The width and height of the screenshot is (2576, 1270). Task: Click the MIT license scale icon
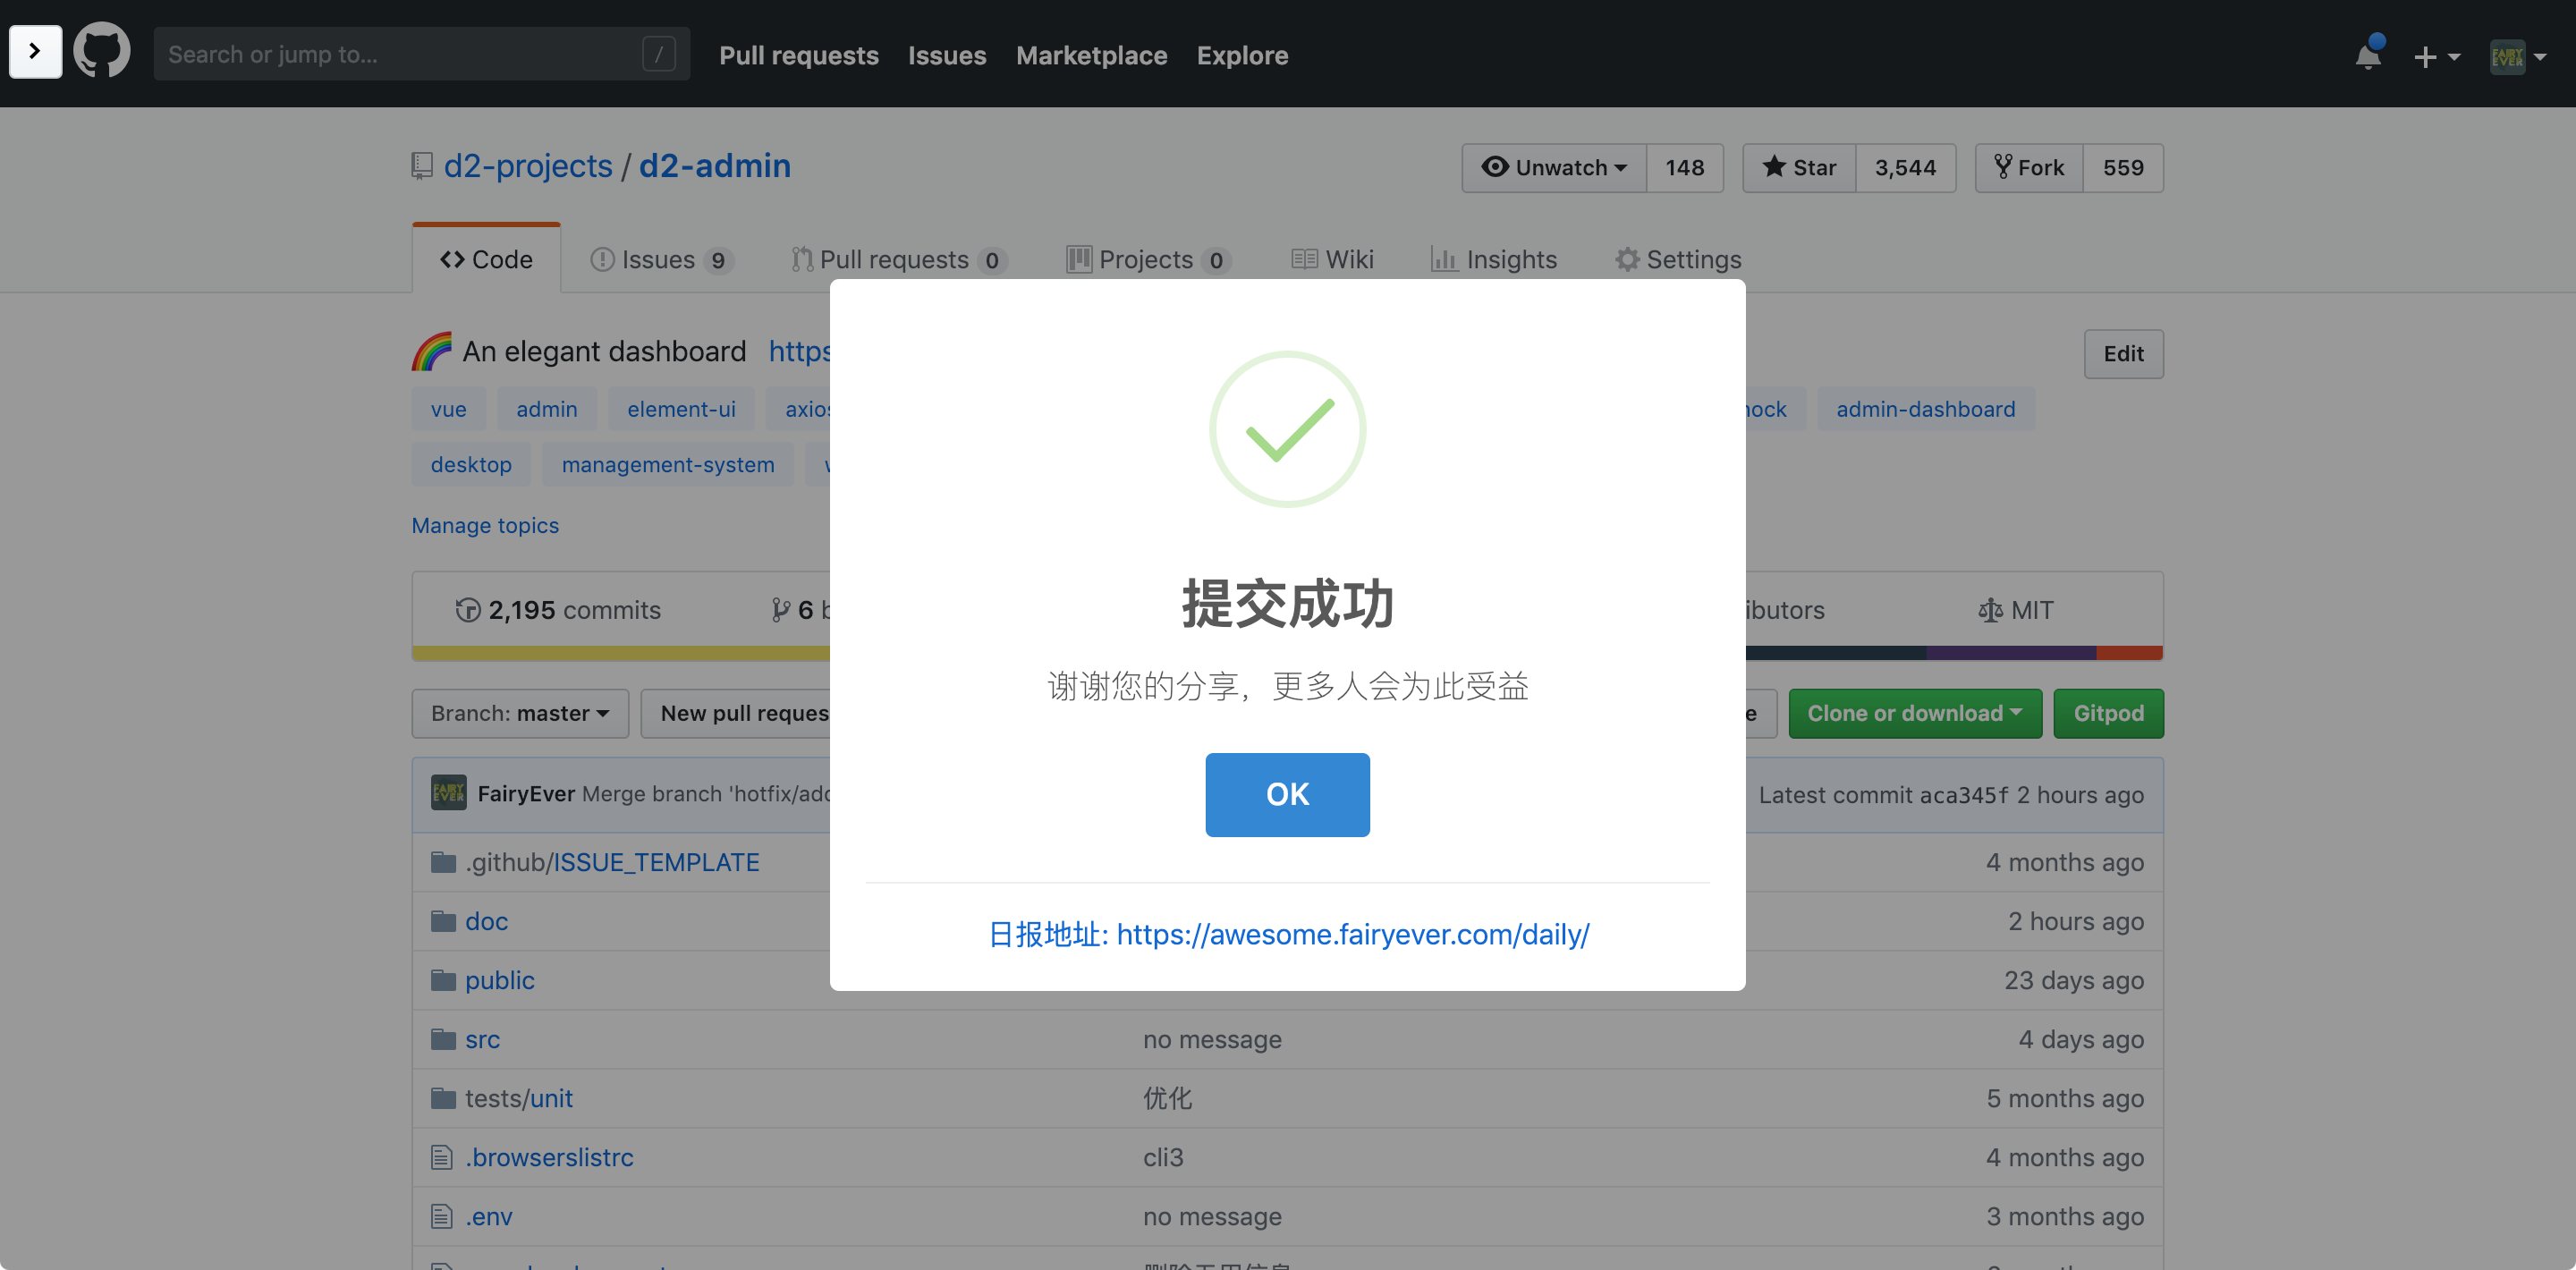coord(1990,610)
